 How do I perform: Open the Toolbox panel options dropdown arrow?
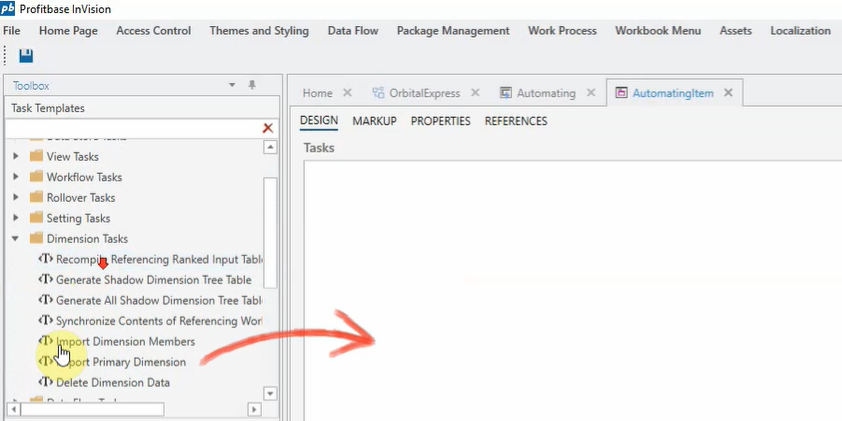tap(232, 85)
